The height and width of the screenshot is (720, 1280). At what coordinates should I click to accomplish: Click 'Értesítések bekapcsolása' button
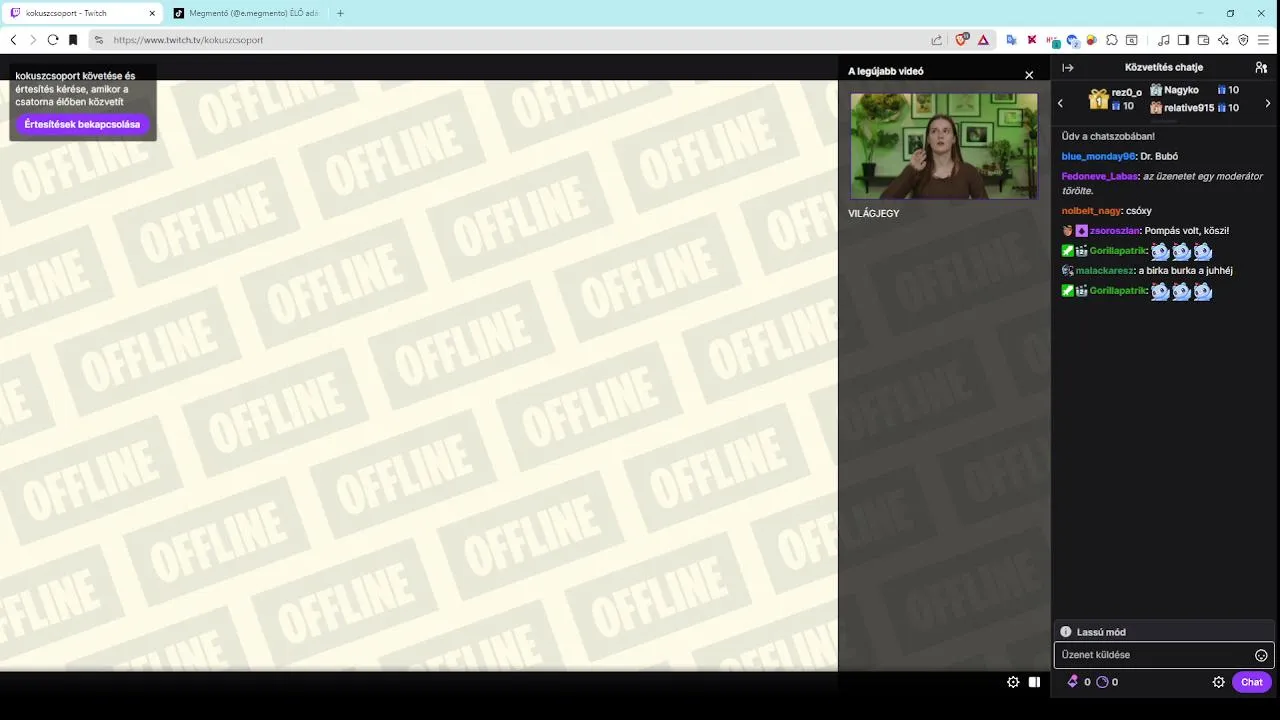click(x=82, y=124)
